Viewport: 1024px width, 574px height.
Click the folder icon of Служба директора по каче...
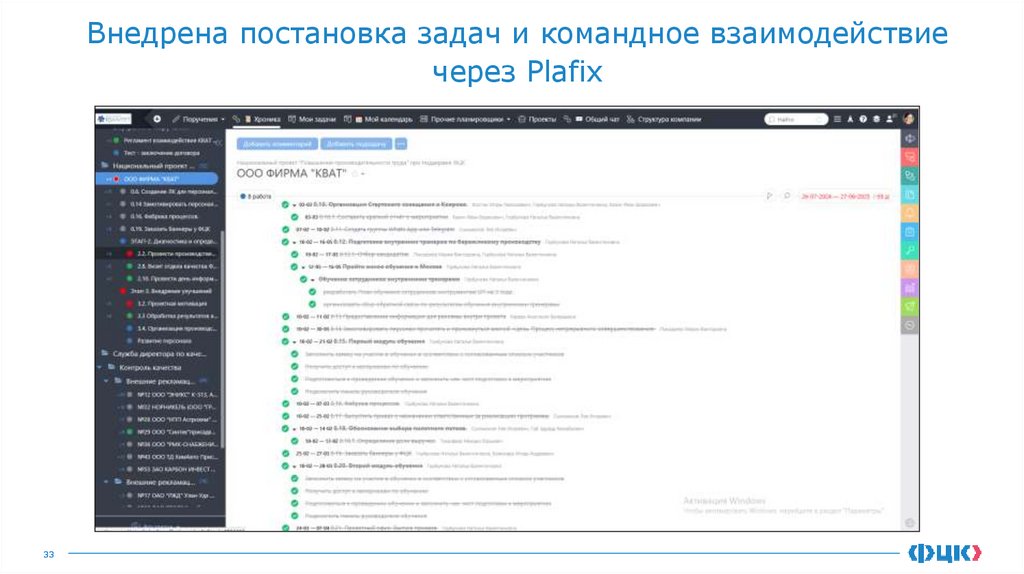104,353
